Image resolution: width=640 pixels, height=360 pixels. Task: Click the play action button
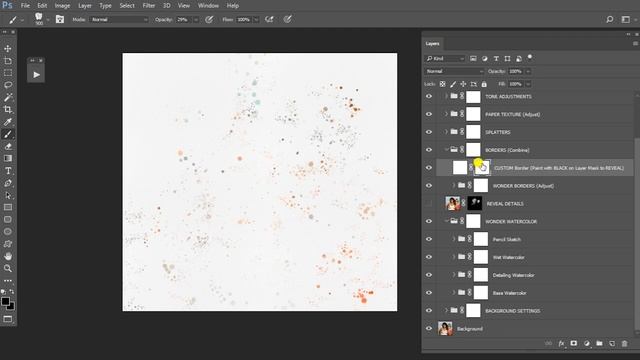pyautogui.click(x=36, y=75)
